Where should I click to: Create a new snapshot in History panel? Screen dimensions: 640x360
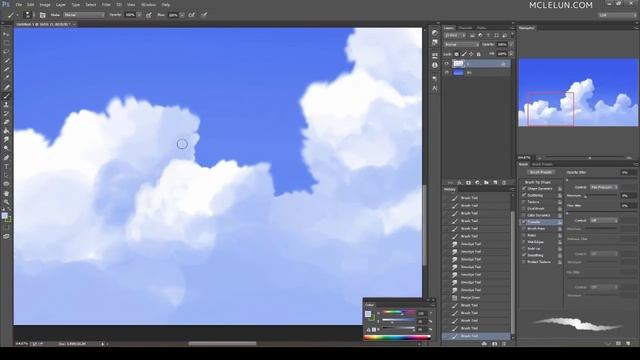pos(495,344)
